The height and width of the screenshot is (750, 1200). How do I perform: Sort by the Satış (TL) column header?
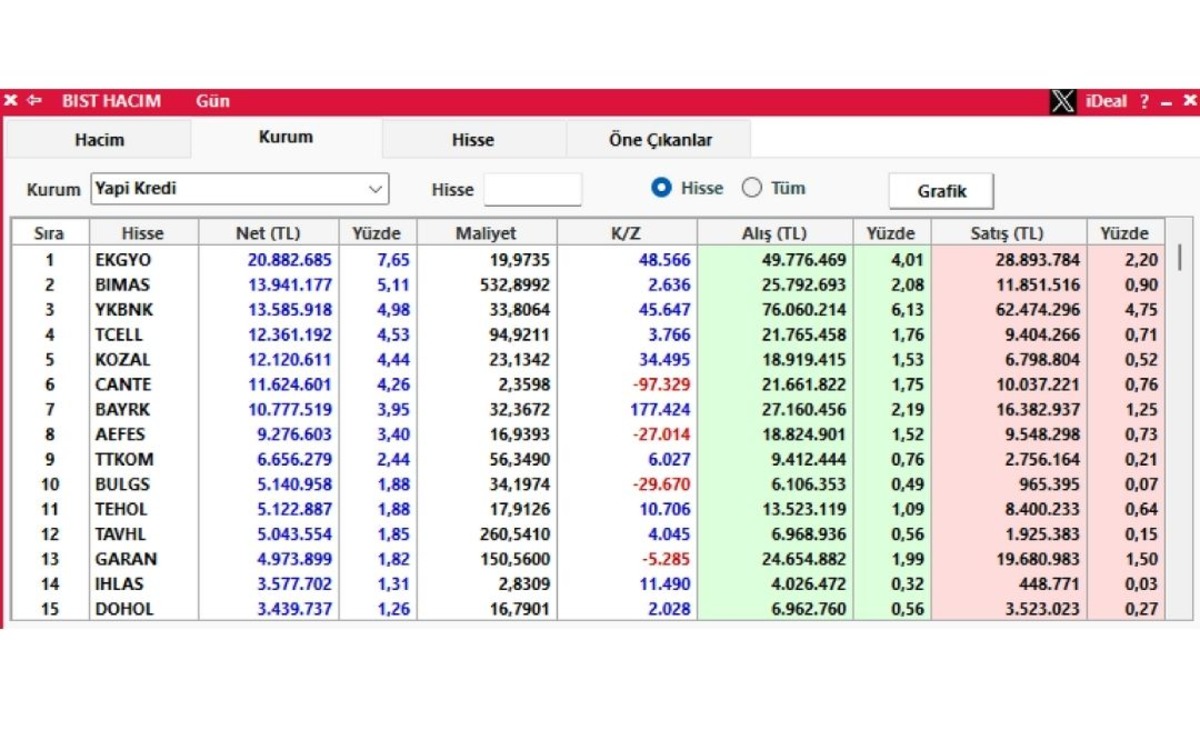point(1007,233)
